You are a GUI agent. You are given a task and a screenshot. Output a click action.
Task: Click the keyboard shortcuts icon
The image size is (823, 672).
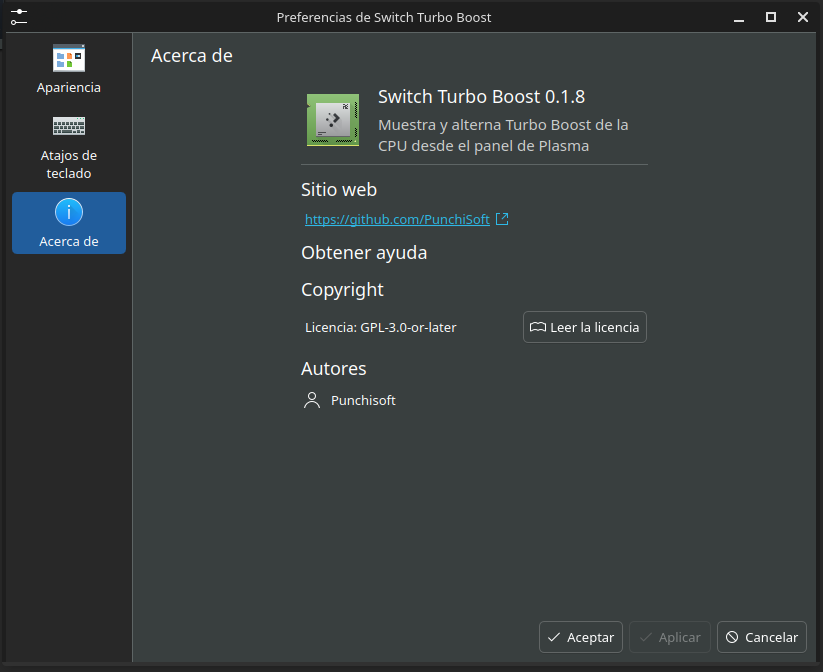69,126
